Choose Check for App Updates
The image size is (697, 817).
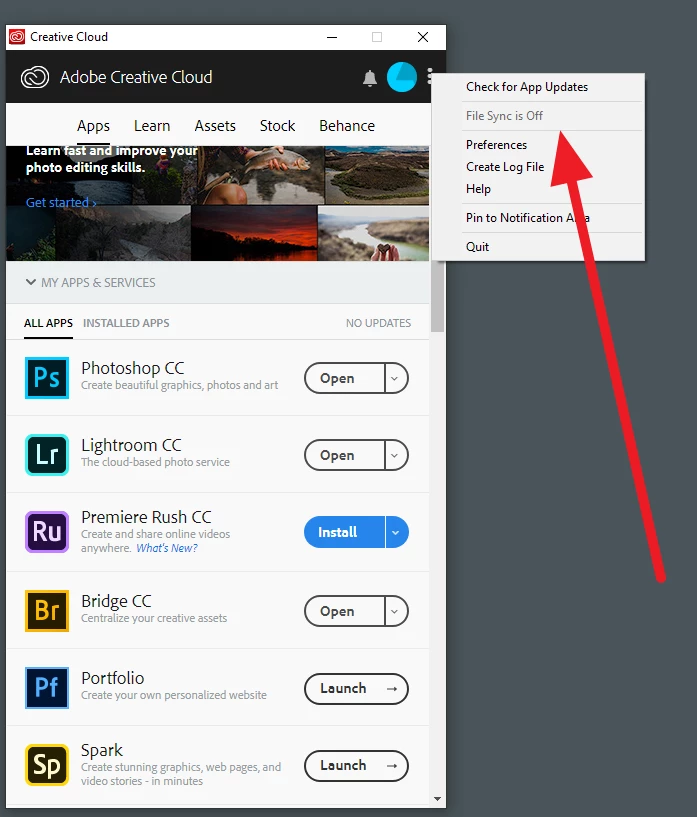538,87
